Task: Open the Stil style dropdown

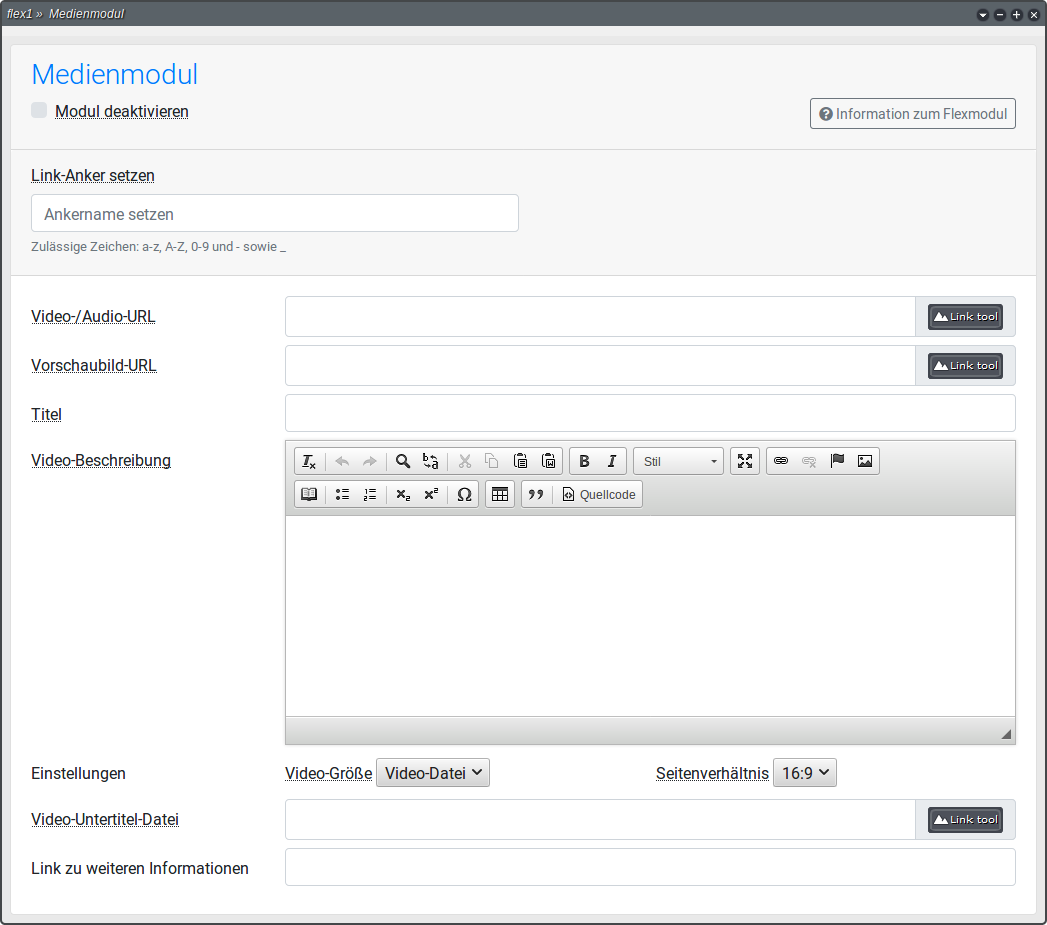Action: pyautogui.click(x=677, y=461)
